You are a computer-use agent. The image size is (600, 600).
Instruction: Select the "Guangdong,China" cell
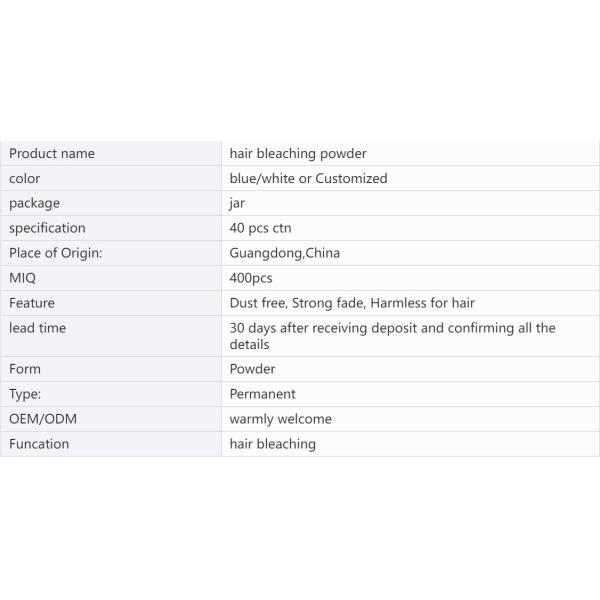click(285, 254)
